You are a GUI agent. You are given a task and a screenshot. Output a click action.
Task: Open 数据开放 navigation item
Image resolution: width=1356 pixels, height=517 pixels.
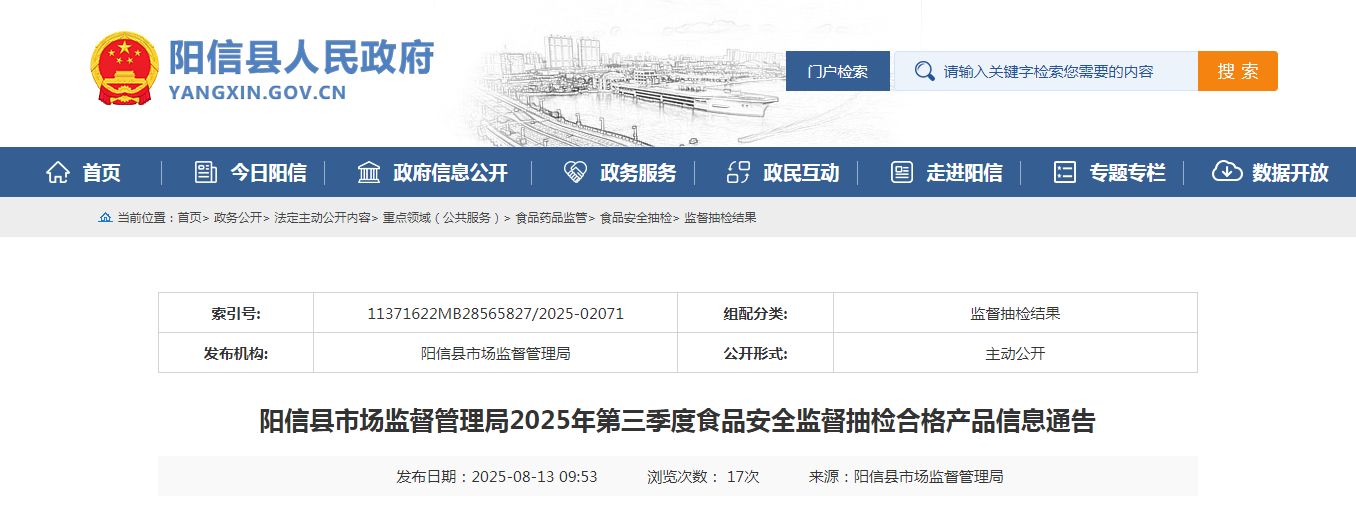[1291, 172]
